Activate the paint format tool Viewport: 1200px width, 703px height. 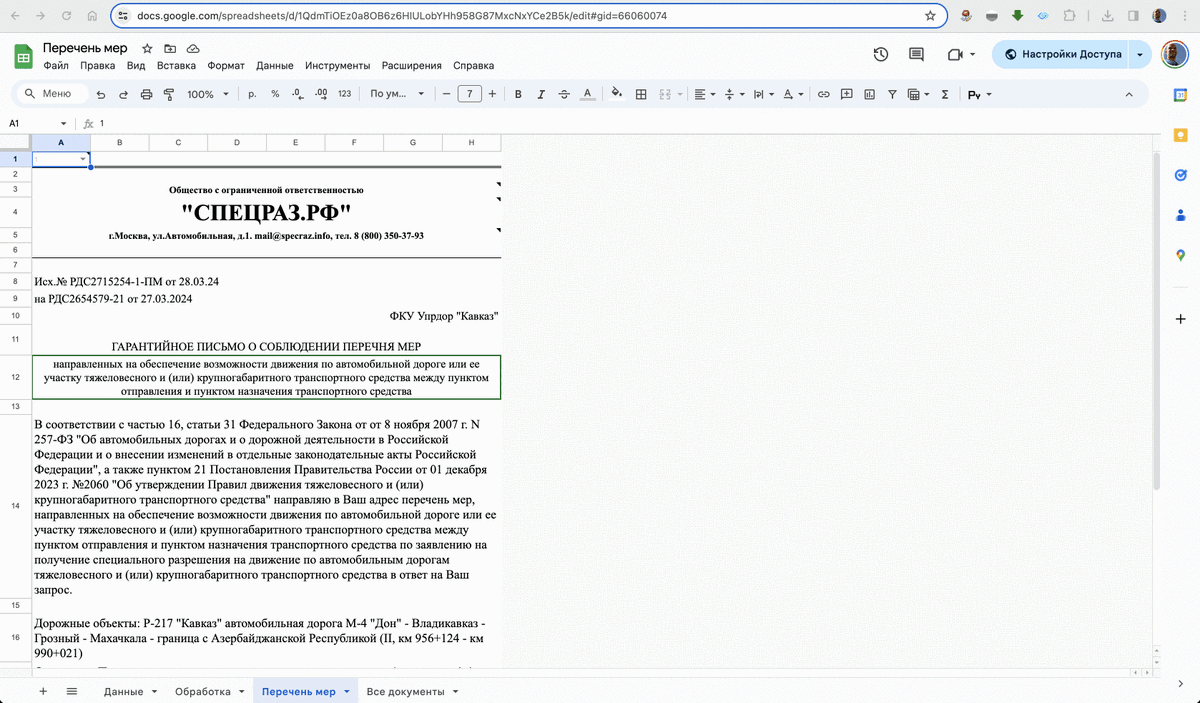(168, 94)
